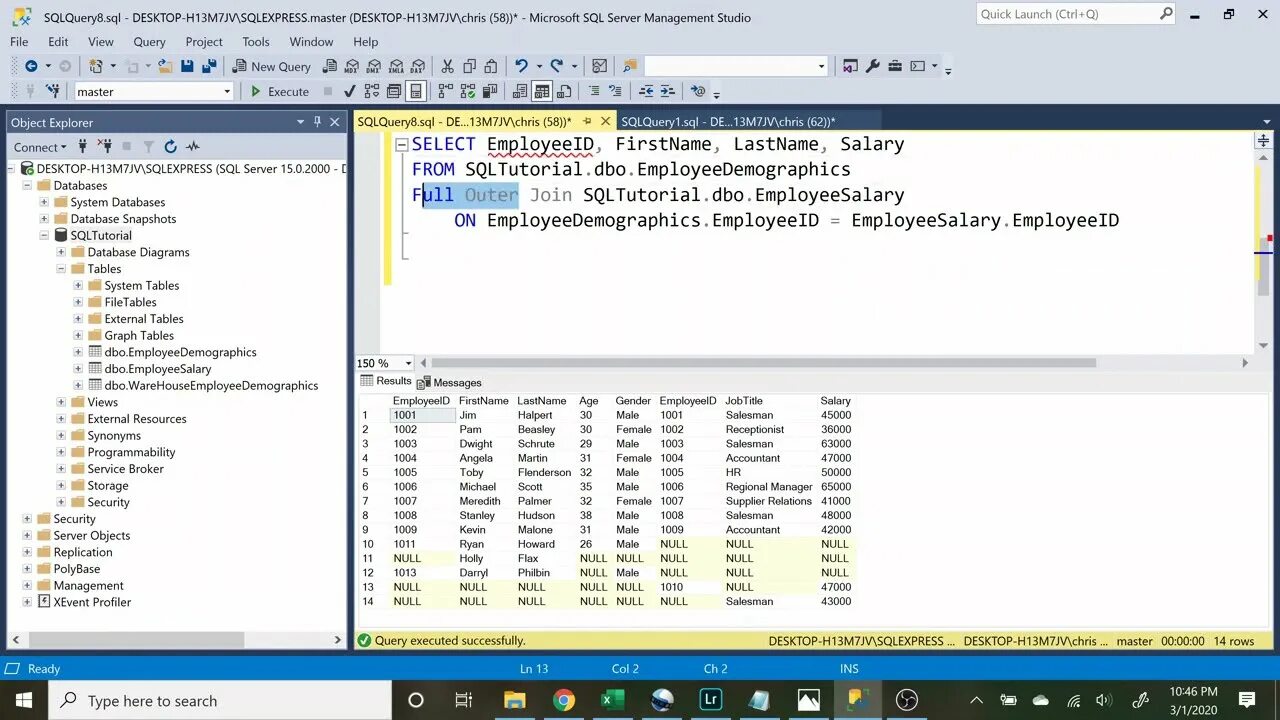Select the Results tab
This screenshot has width=1280, height=720.
386,381
